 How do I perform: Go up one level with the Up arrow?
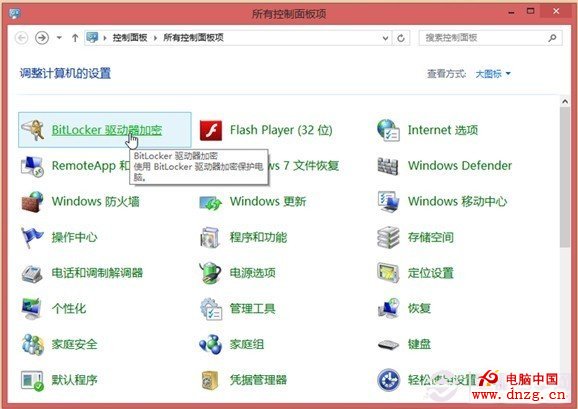[x=75, y=38]
